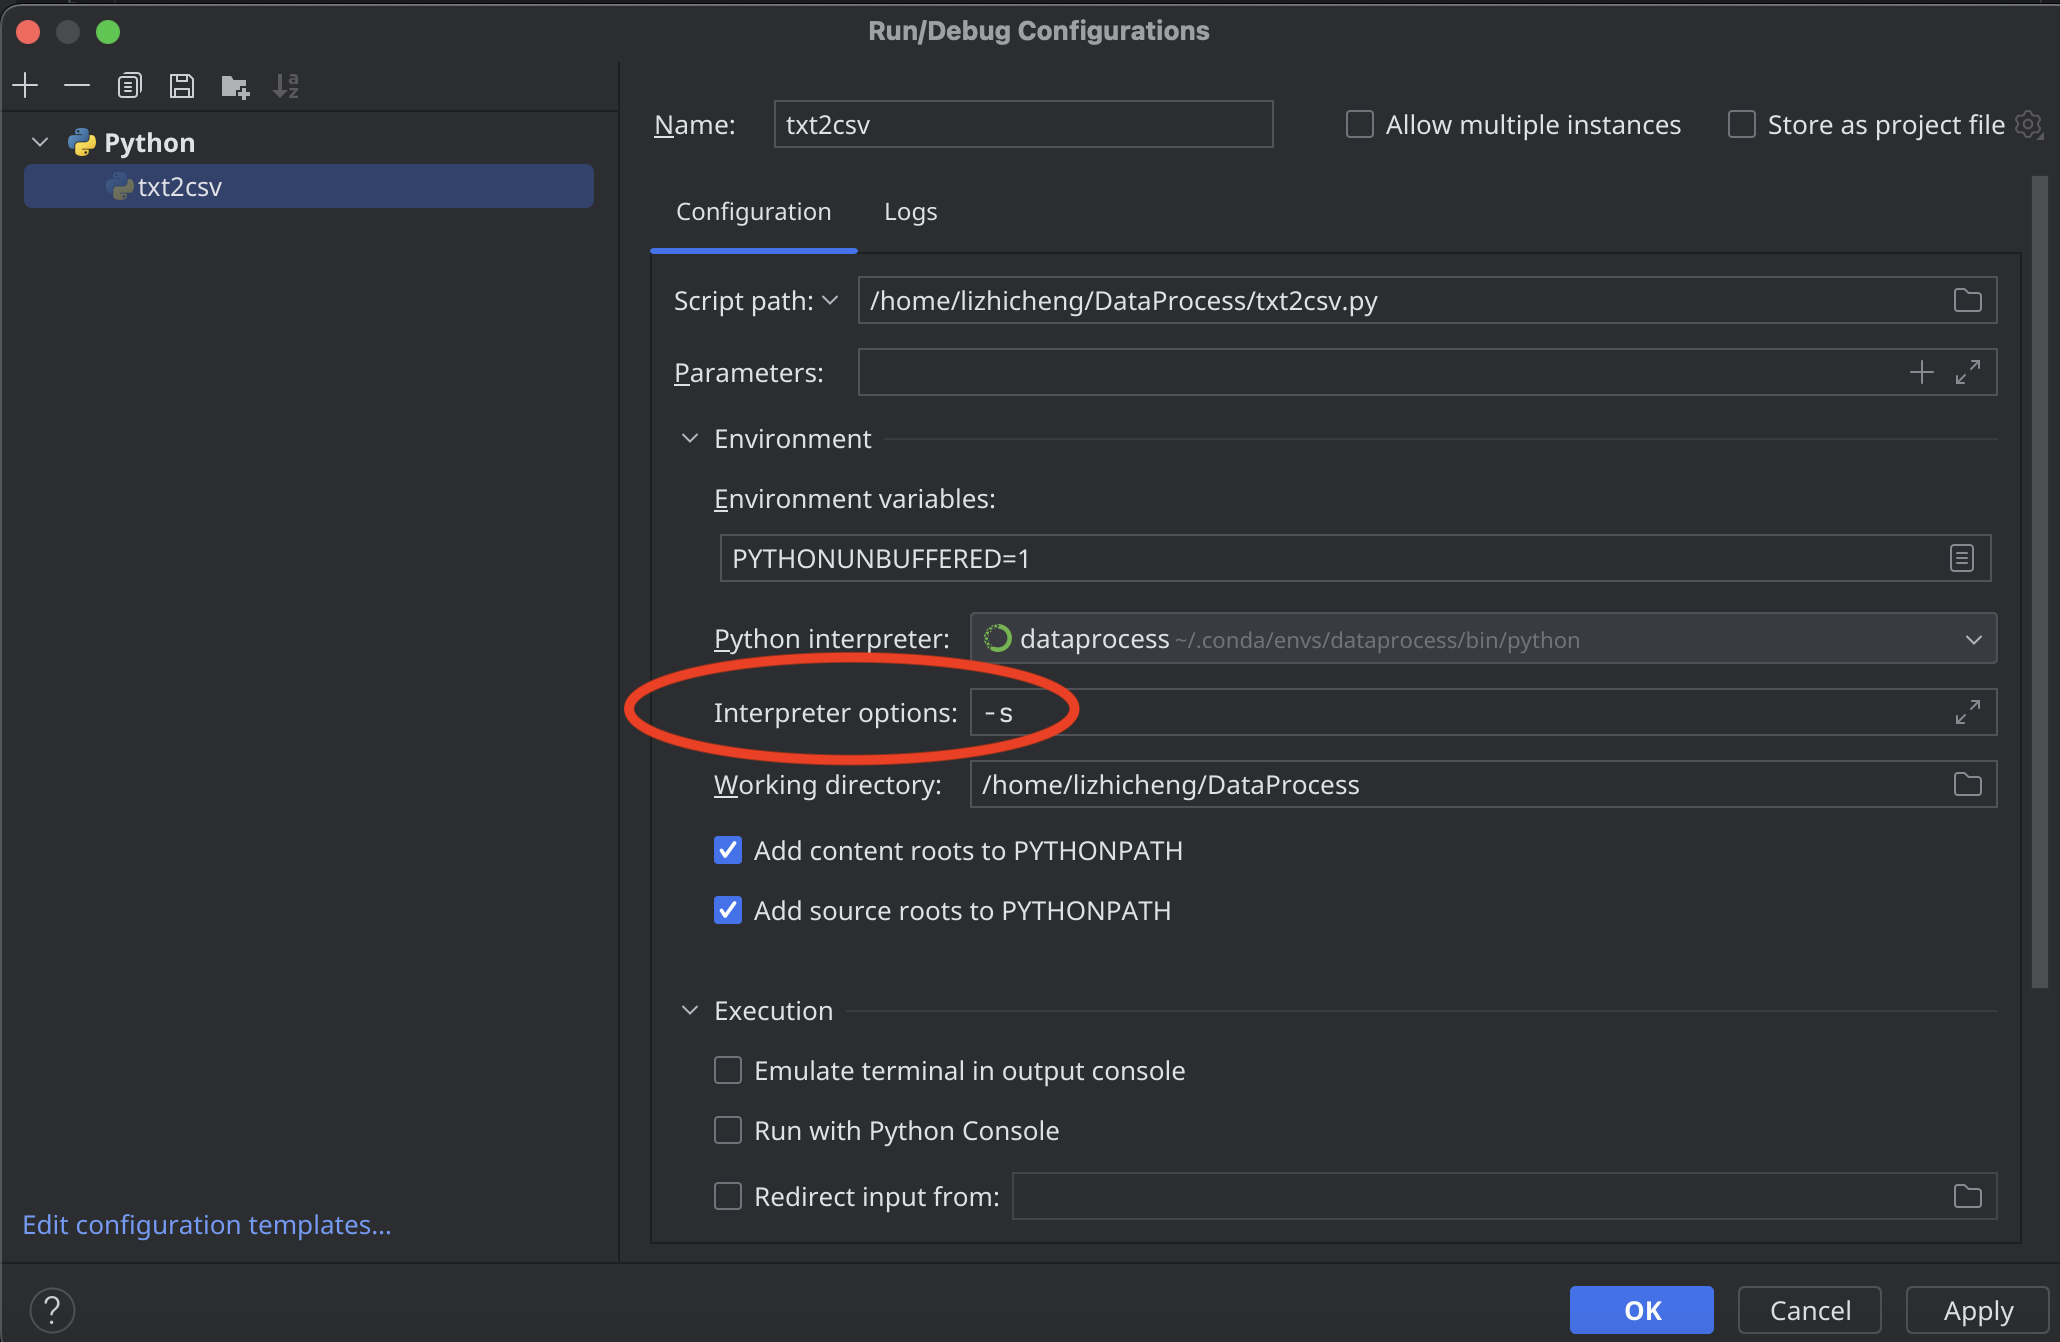Enable Add source roots to PYTHONPATH
The image size is (2060, 1342).
pyautogui.click(x=727, y=910)
